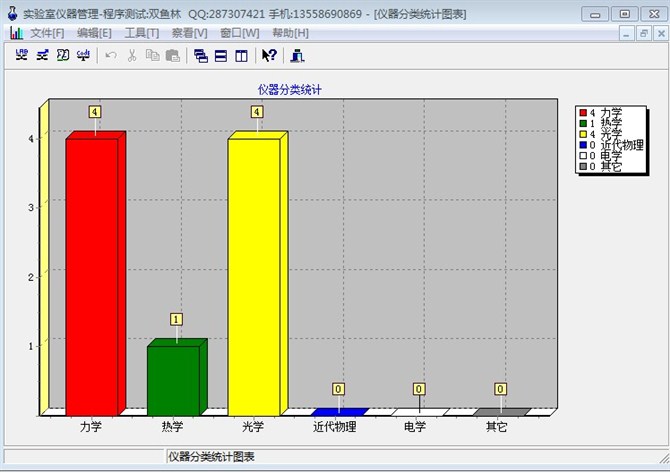Click the value label 0 above 近代物理
Viewport: 670px width, 473px height.
tap(338, 389)
